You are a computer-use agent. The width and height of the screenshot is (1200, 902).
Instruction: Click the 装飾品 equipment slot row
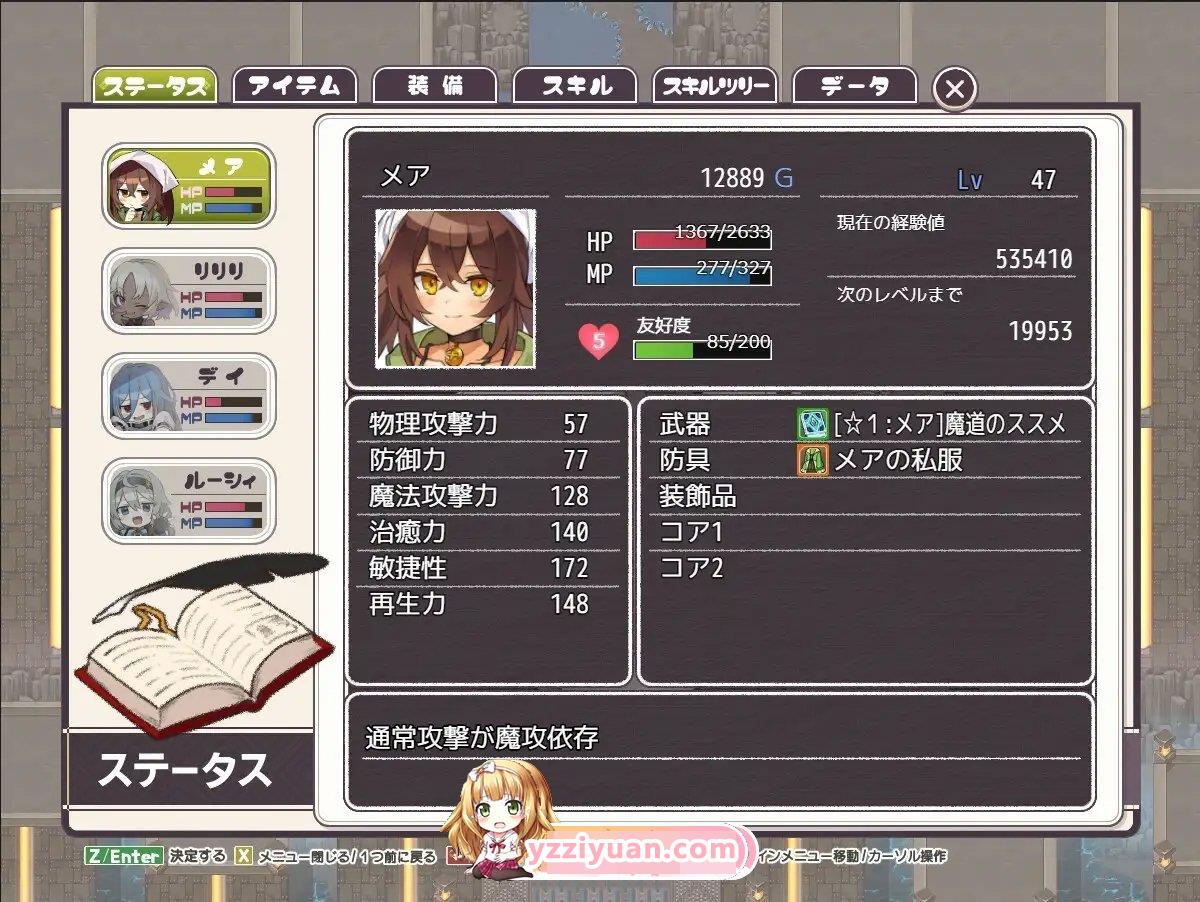point(866,496)
